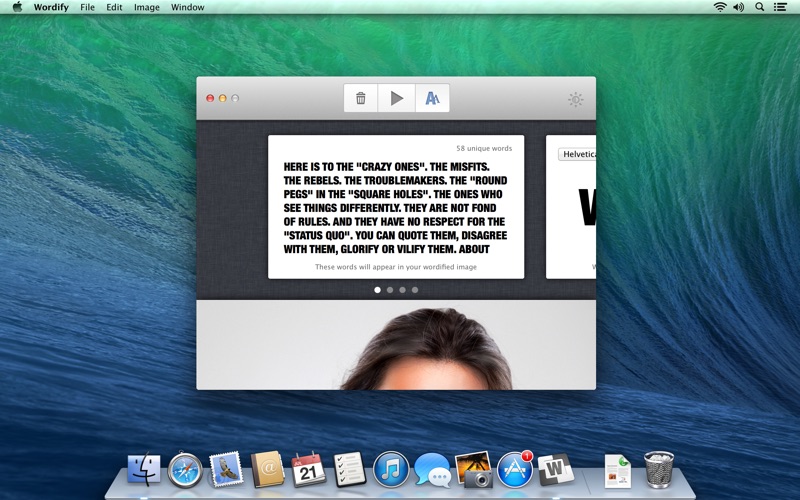Click inside the Crazy Ones text area
800x500 pixels.
[395, 208]
